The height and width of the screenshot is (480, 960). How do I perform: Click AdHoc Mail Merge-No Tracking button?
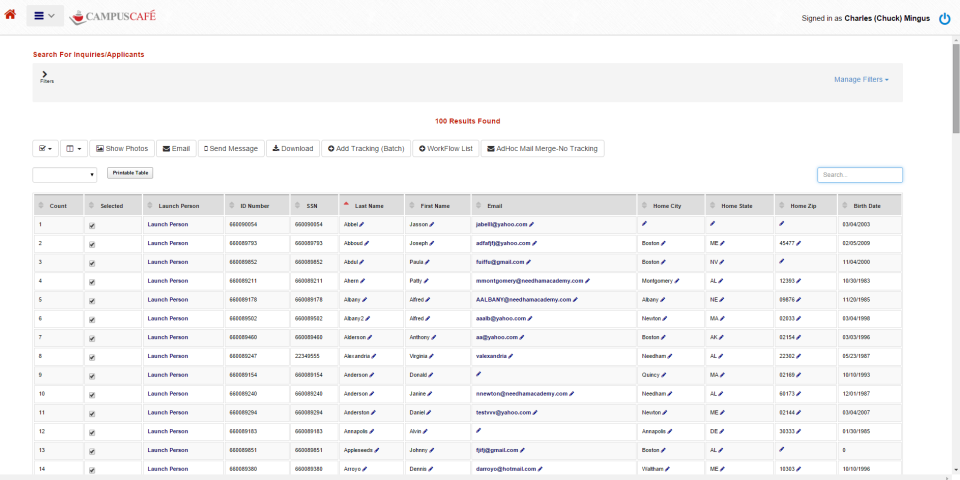pos(542,149)
